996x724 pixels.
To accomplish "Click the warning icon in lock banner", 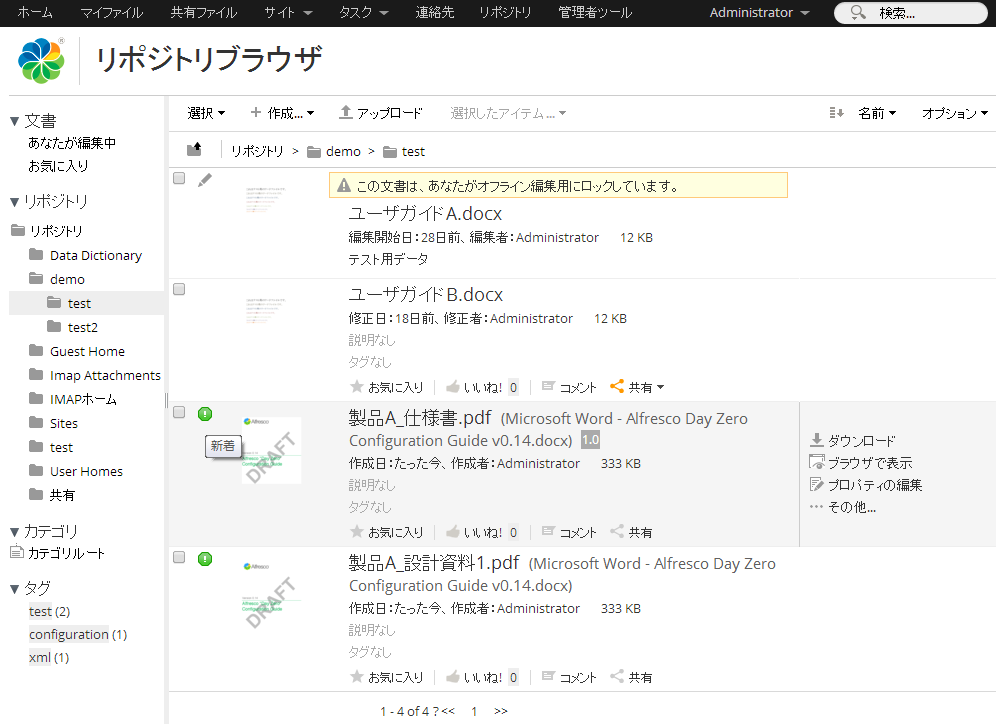I will 344,185.
